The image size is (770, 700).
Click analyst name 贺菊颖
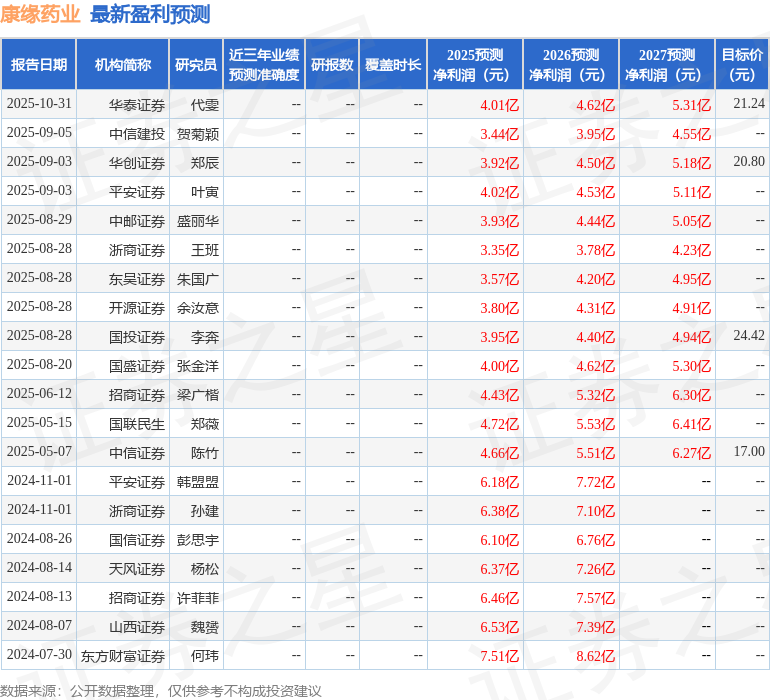coord(198,134)
